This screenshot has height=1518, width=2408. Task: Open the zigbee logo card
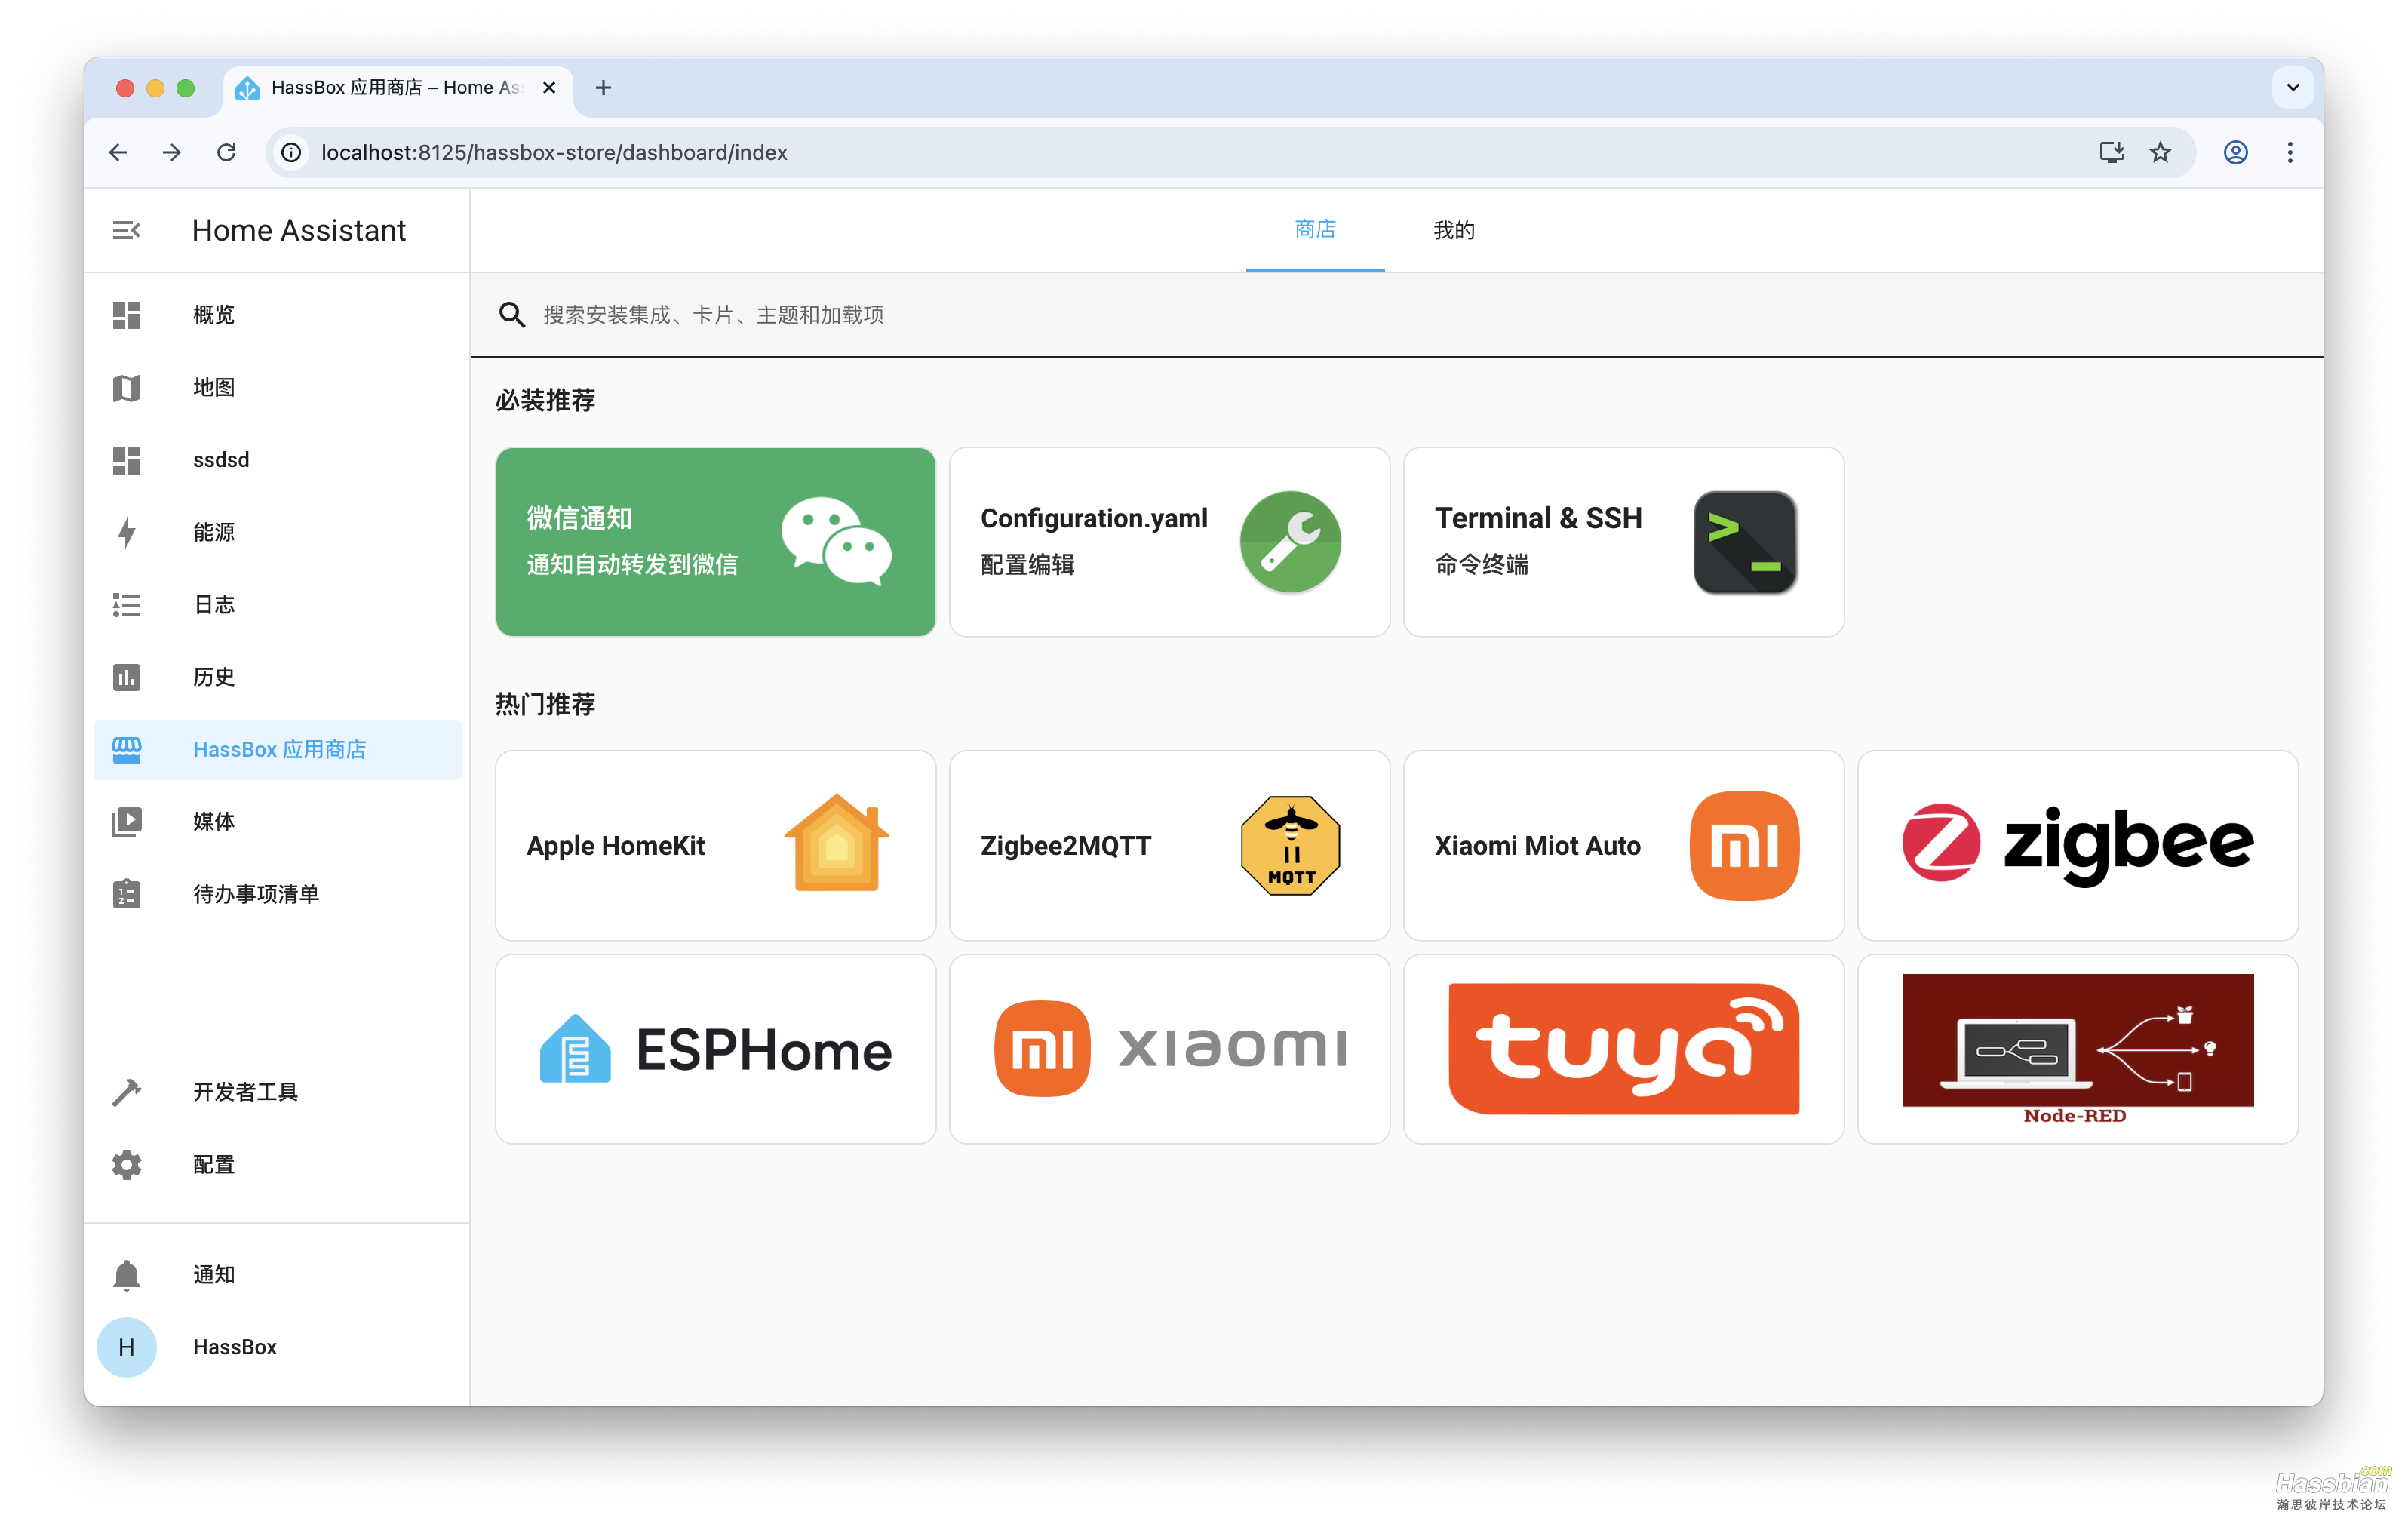click(x=2077, y=845)
